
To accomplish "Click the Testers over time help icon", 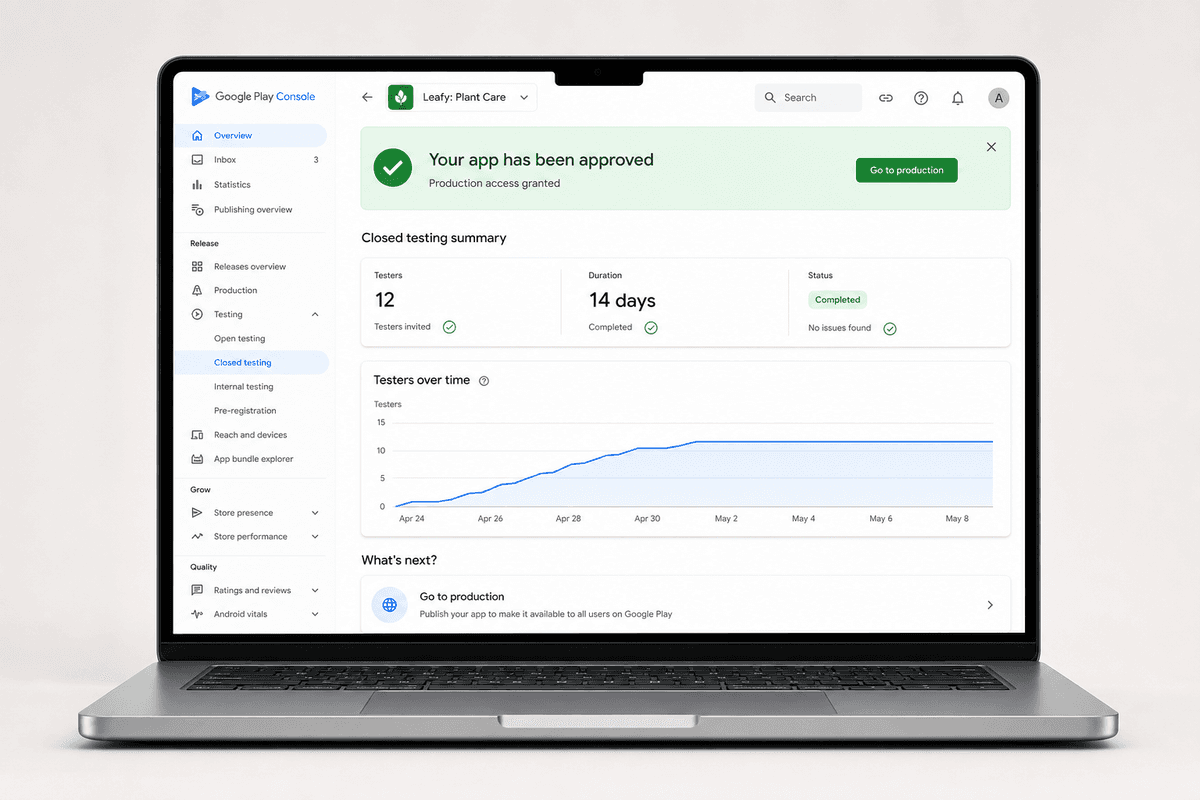I will click(x=484, y=381).
